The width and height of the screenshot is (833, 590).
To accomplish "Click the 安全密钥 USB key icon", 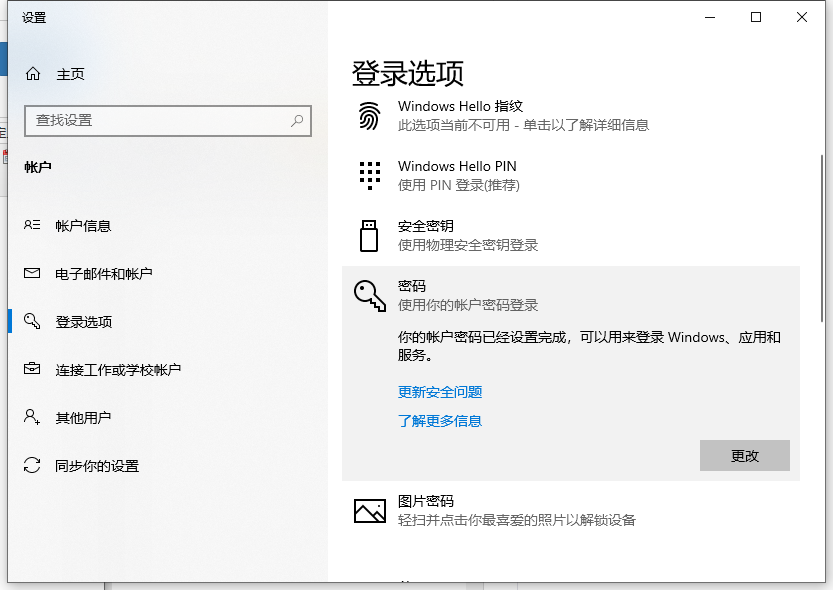I will (x=370, y=234).
